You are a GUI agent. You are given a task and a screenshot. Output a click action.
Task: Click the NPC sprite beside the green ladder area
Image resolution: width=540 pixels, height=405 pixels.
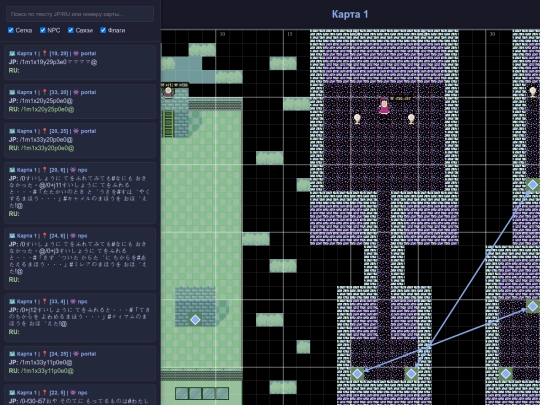coord(168,92)
